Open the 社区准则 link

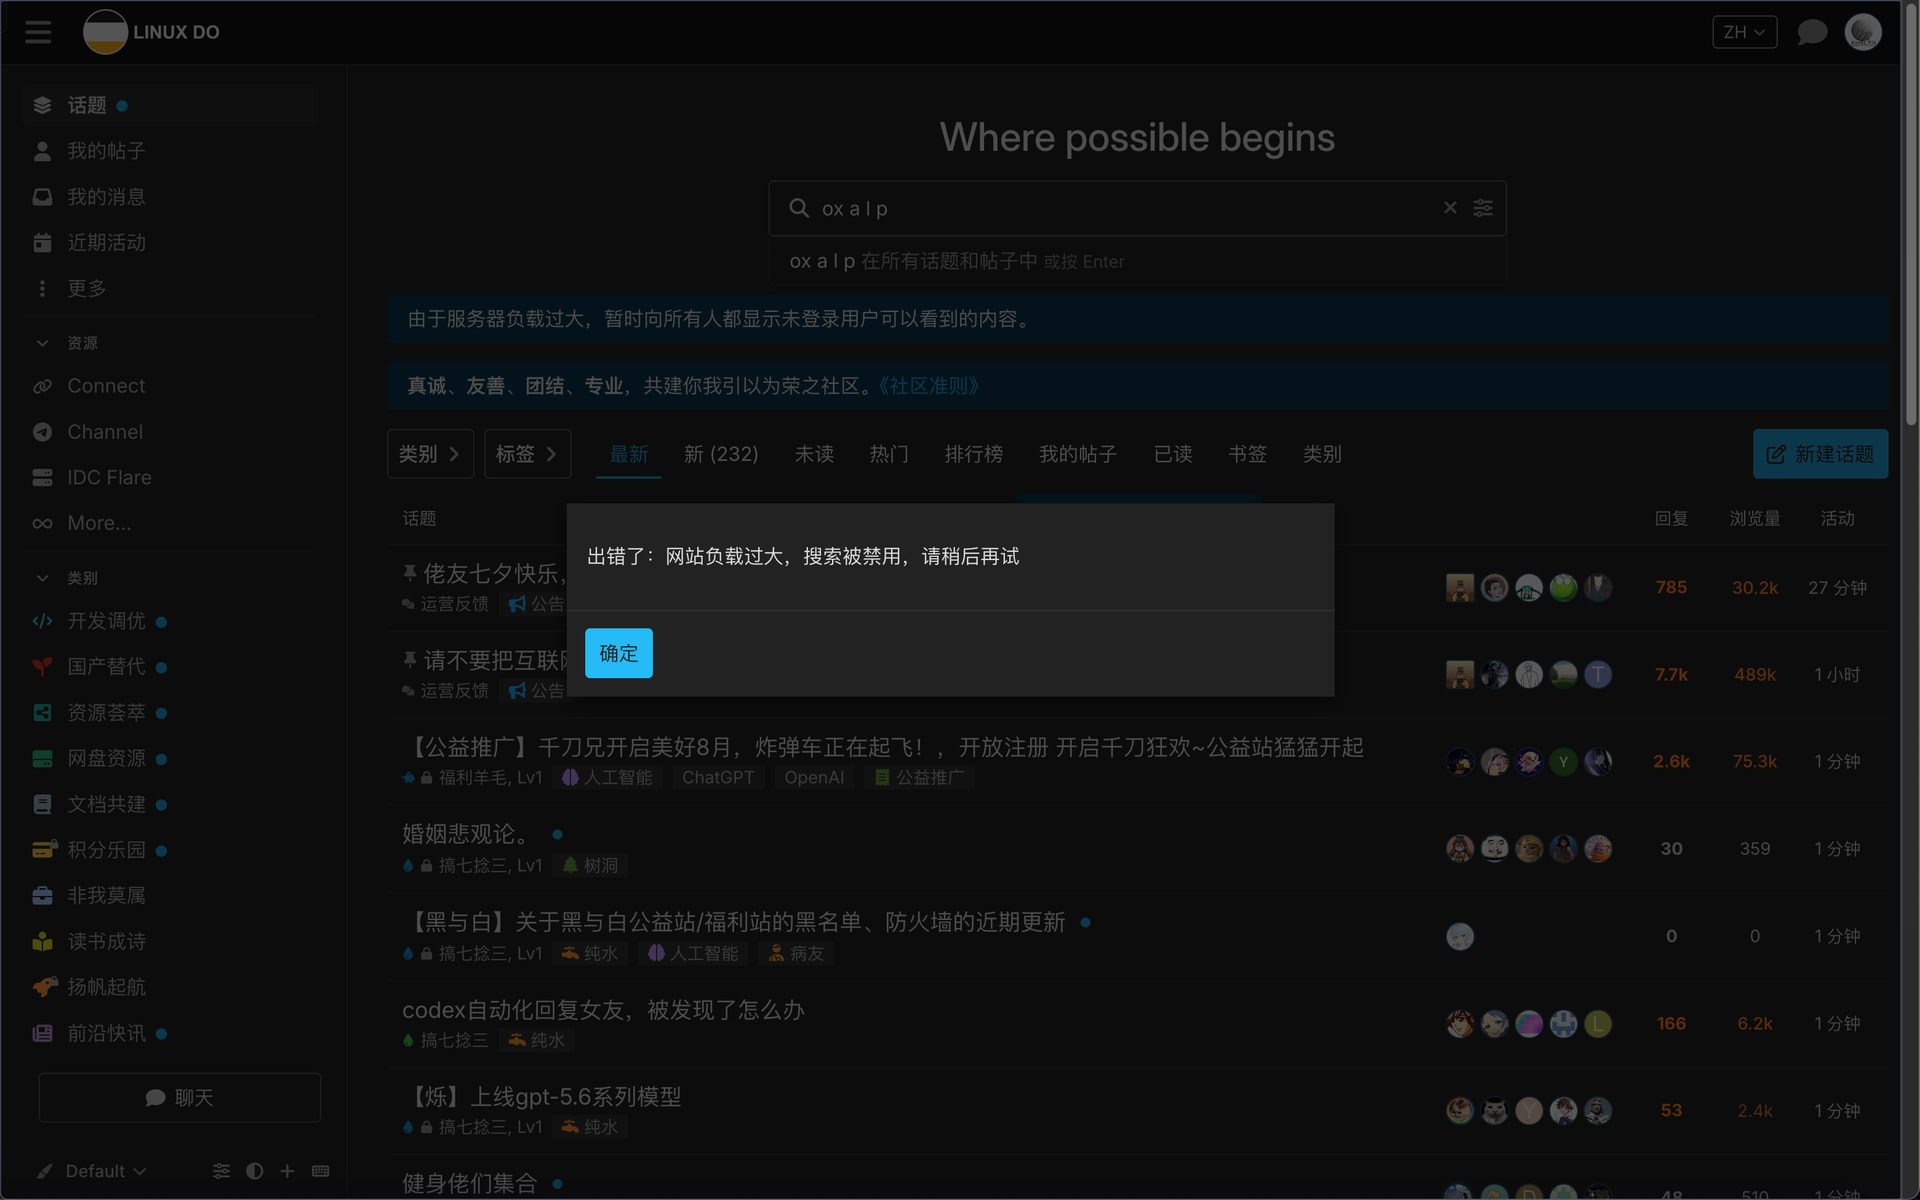(x=928, y=386)
